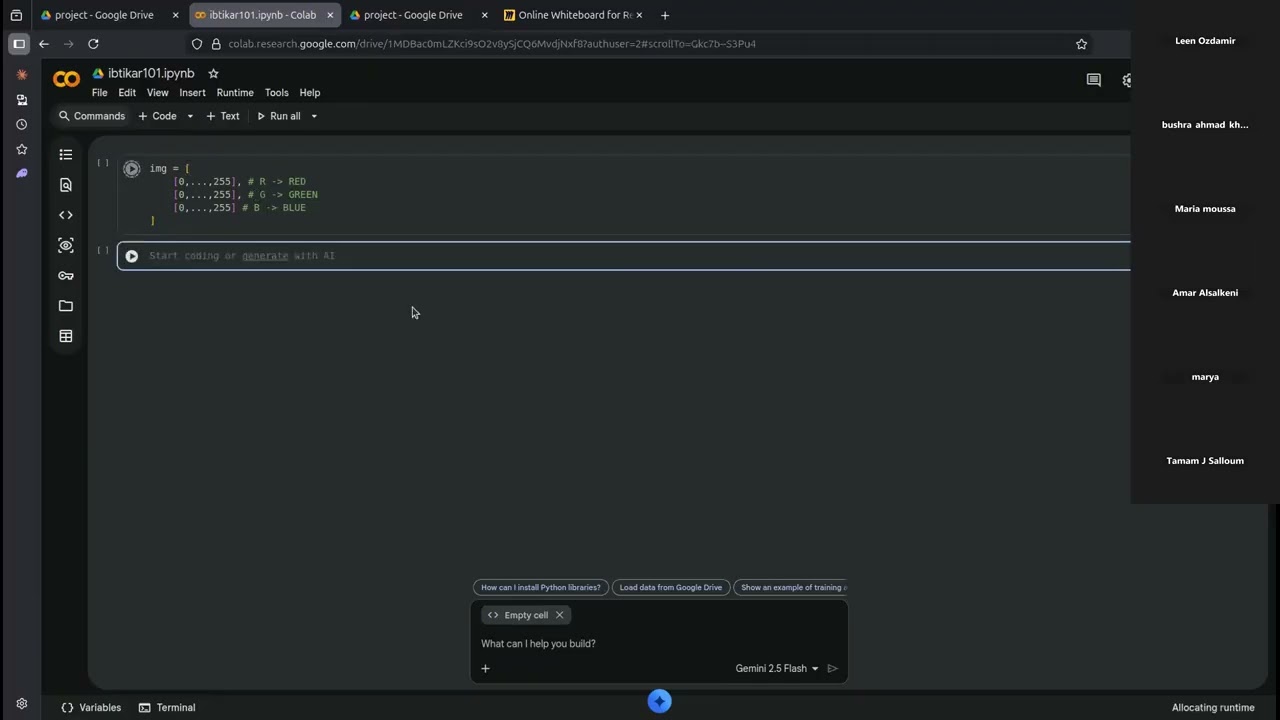Open the Tools menu
This screenshot has width=1280, height=720.
[277, 93]
